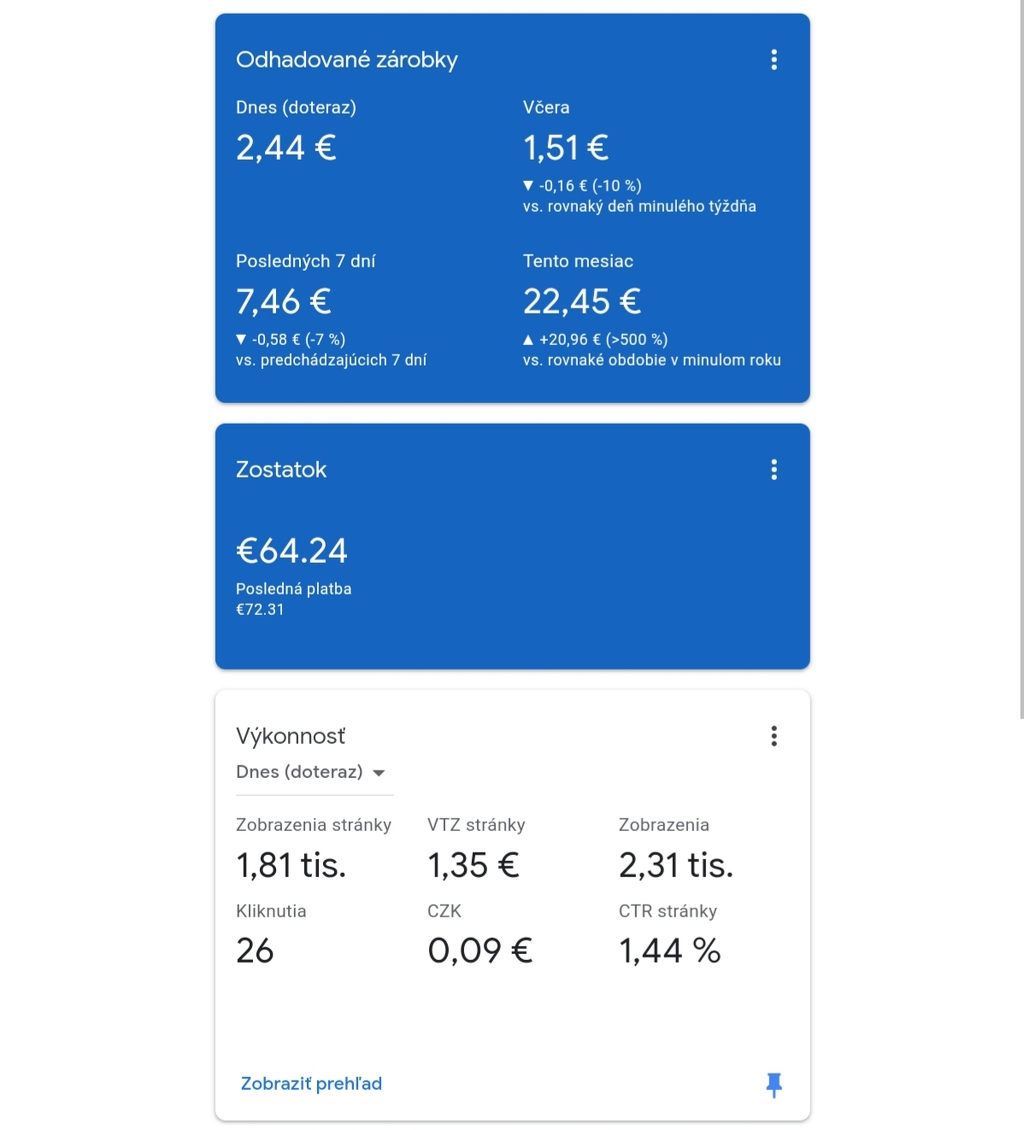Click the CZK metric value 0,09 €
The height and width of the screenshot is (1130, 1024).
pos(480,951)
